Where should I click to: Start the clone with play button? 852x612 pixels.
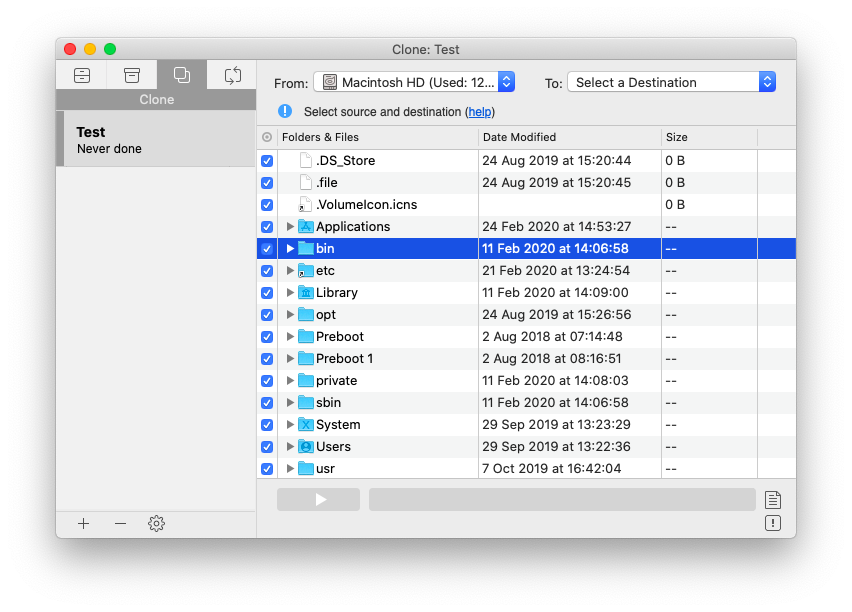click(x=318, y=499)
